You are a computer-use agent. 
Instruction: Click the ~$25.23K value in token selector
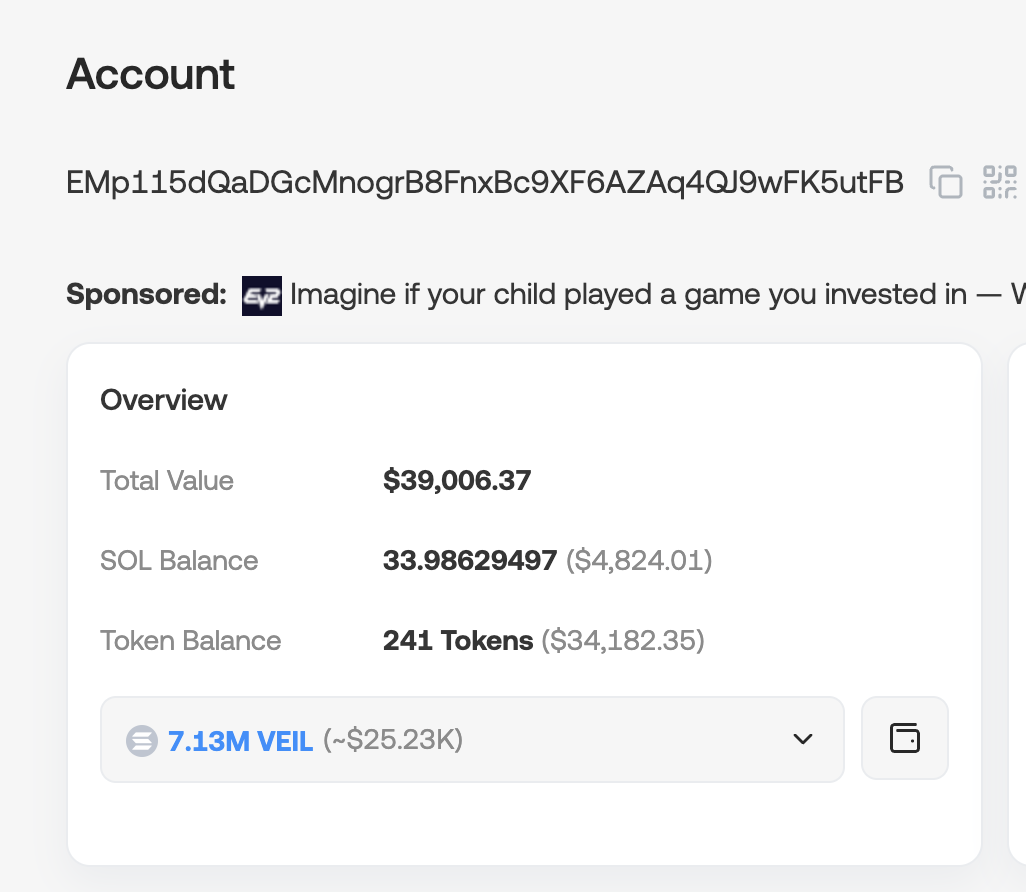click(393, 741)
